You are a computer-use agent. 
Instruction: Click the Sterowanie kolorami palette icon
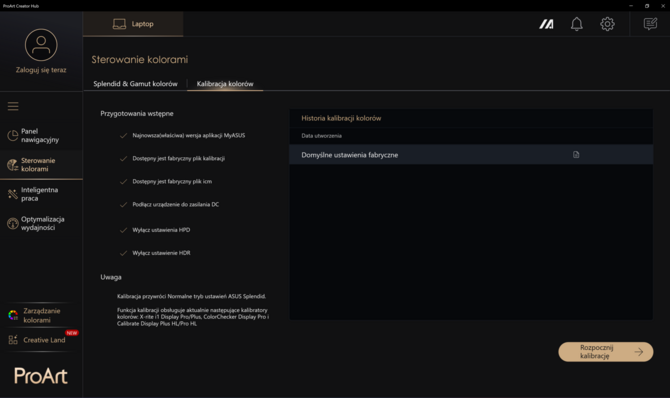click(13, 165)
